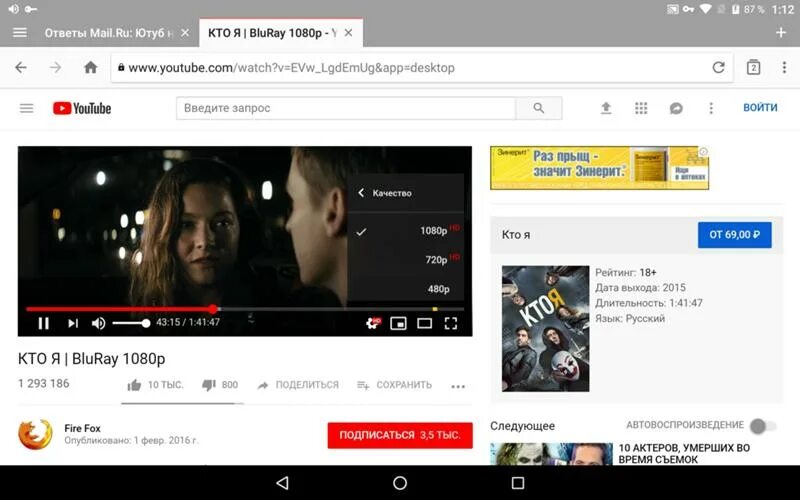
Task: Open the Зинерит banner advertisement
Action: 599,168
